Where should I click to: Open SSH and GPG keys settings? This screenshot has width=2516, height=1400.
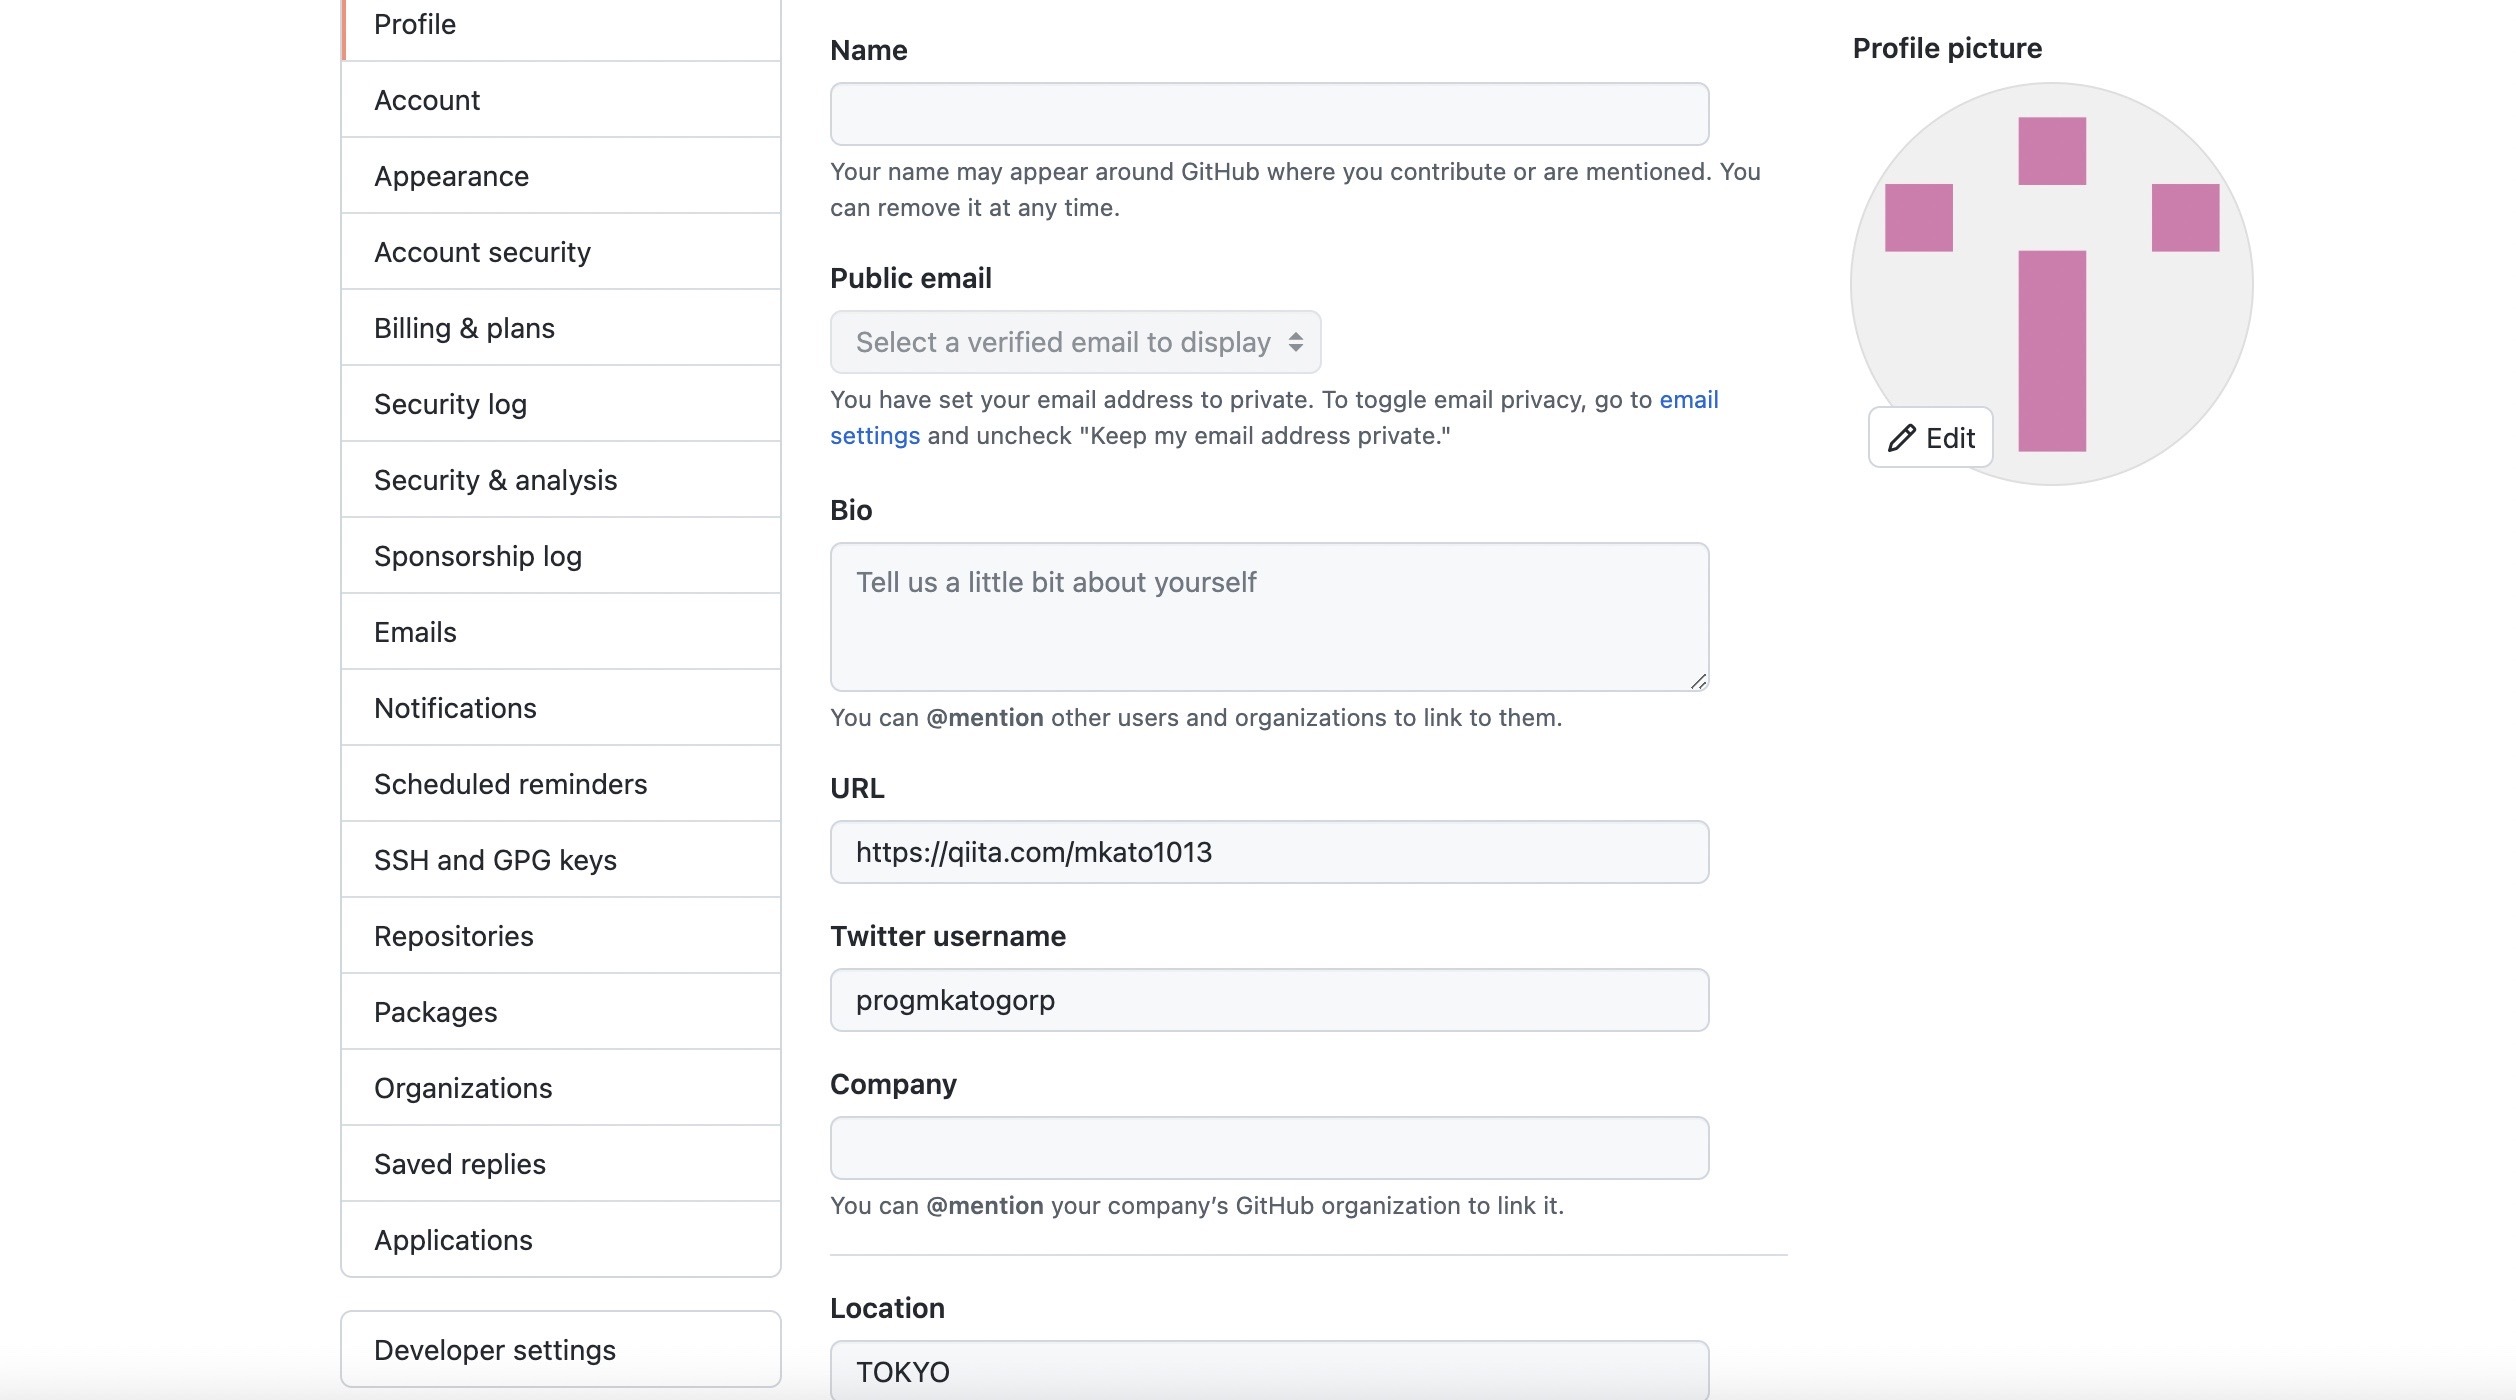pyautogui.click(x=495, y=860)
